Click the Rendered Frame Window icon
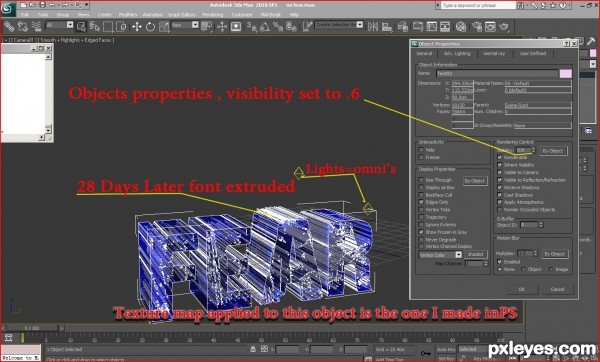This screenshot has width=600, height=362. (x=490, y=26)
